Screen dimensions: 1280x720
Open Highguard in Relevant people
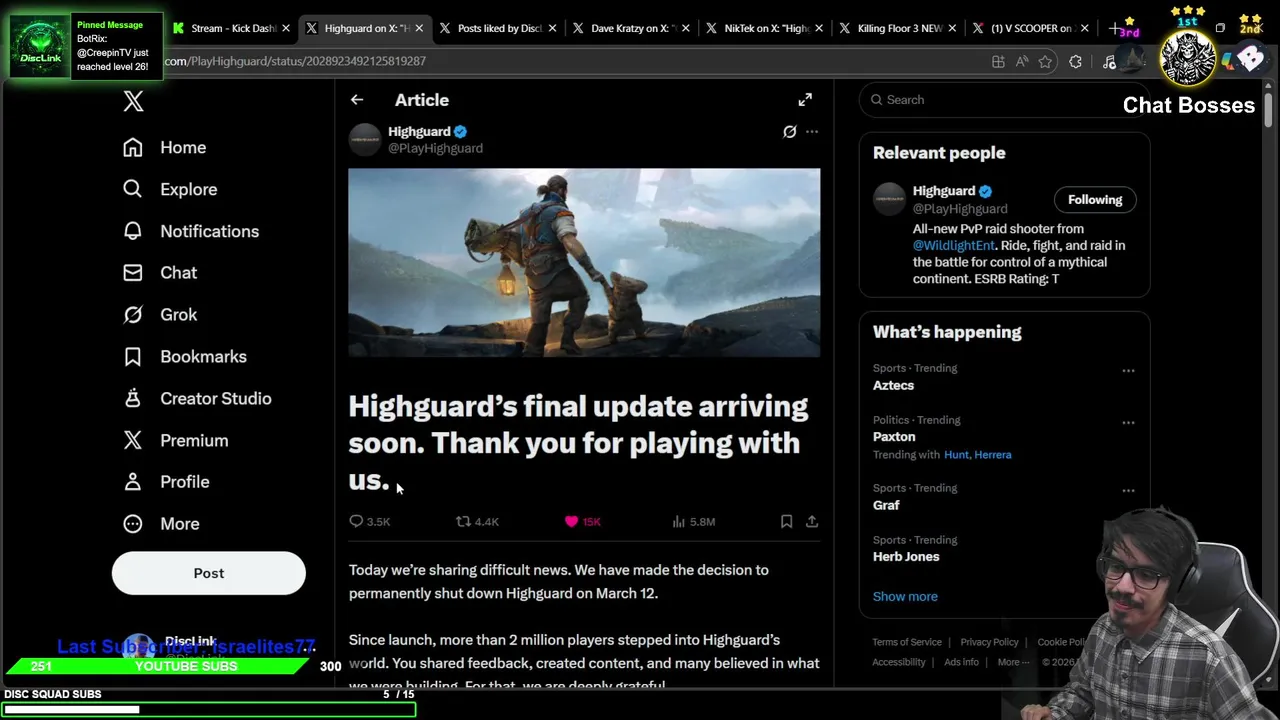coord(944,190)
